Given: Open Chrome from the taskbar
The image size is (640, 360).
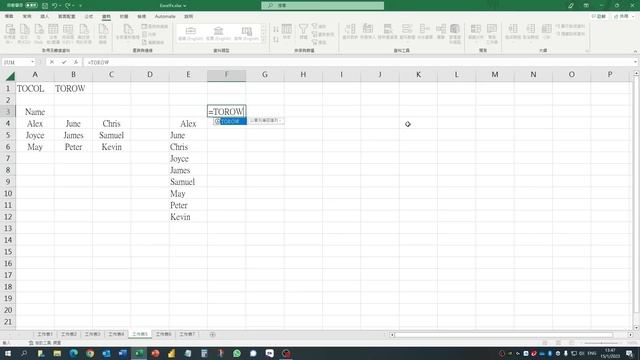Looking at the screenshot, I should (90, 353).
